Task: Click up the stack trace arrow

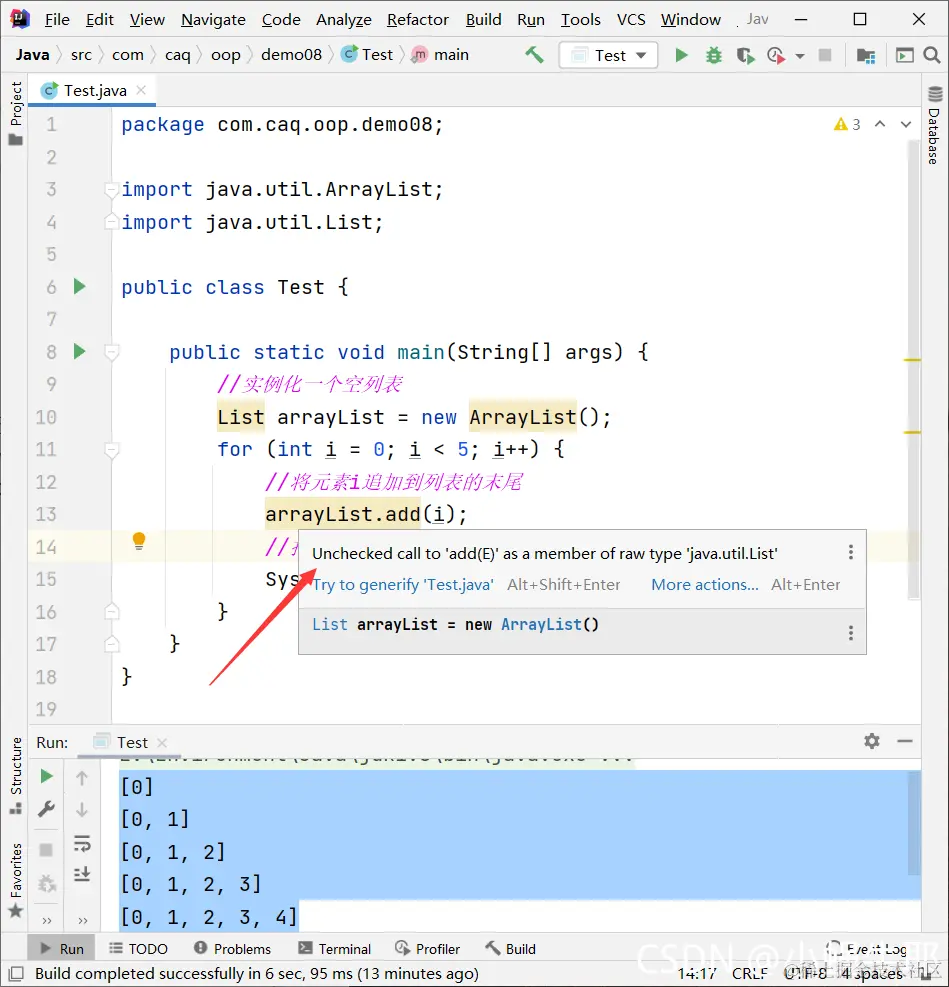Action: 82,778
